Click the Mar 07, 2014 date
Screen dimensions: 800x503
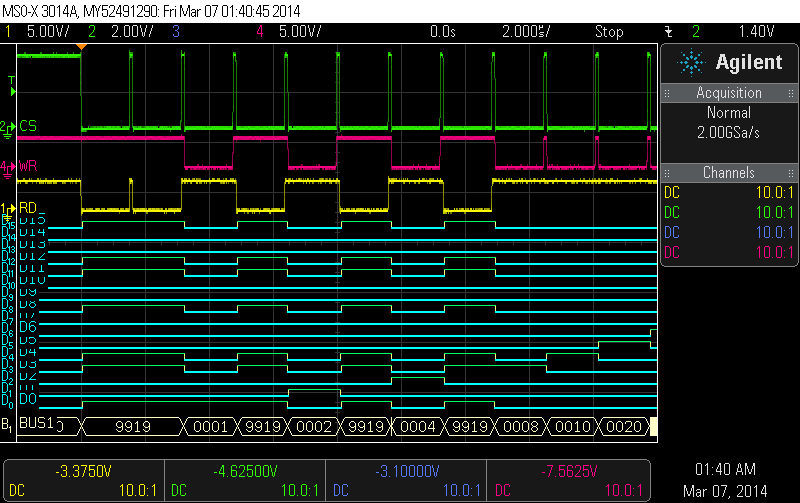point(725,491)
